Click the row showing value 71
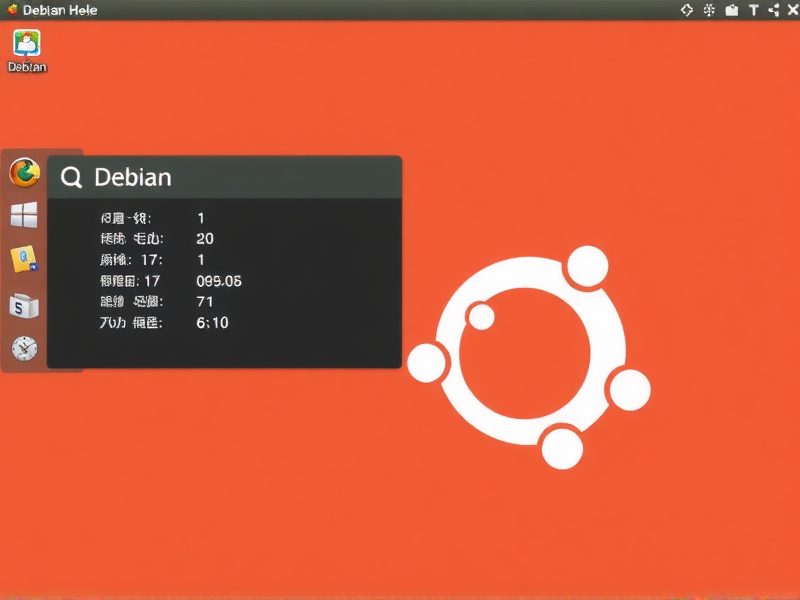This screenshot has height=600, width=800. tap(205, 302)
